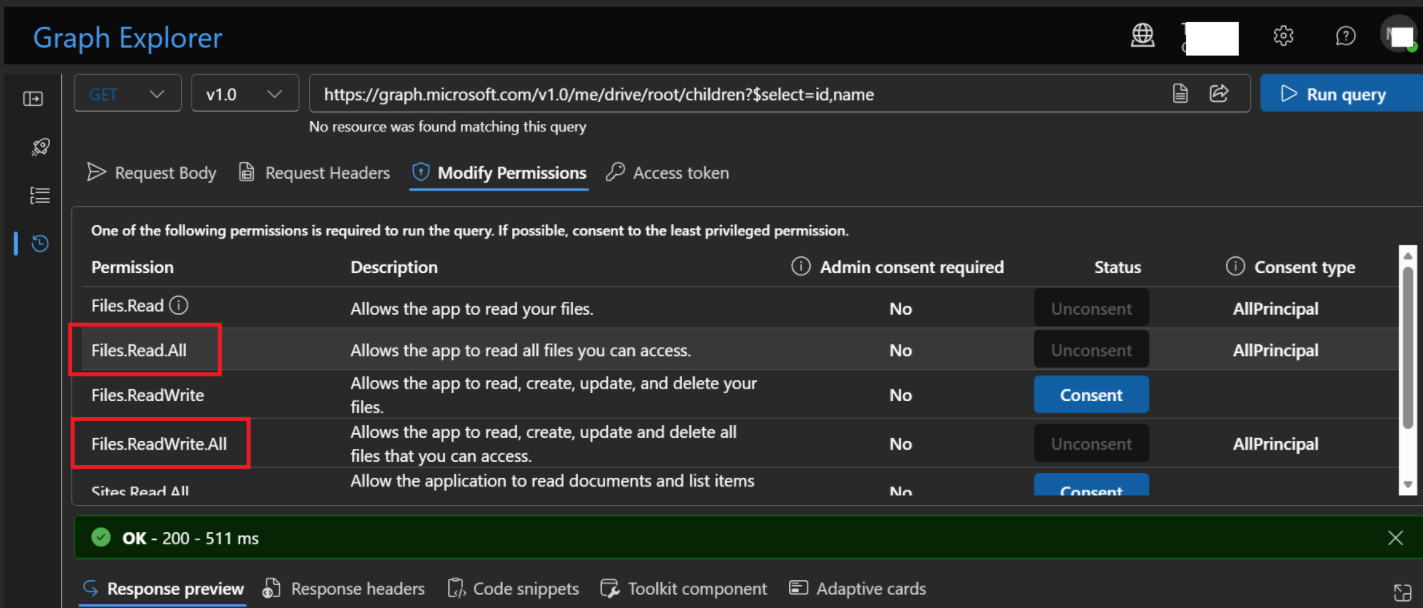Toggle the sidebar panel icon
The width and height of the screenshot is (1423, 608).
pos(33,99)
